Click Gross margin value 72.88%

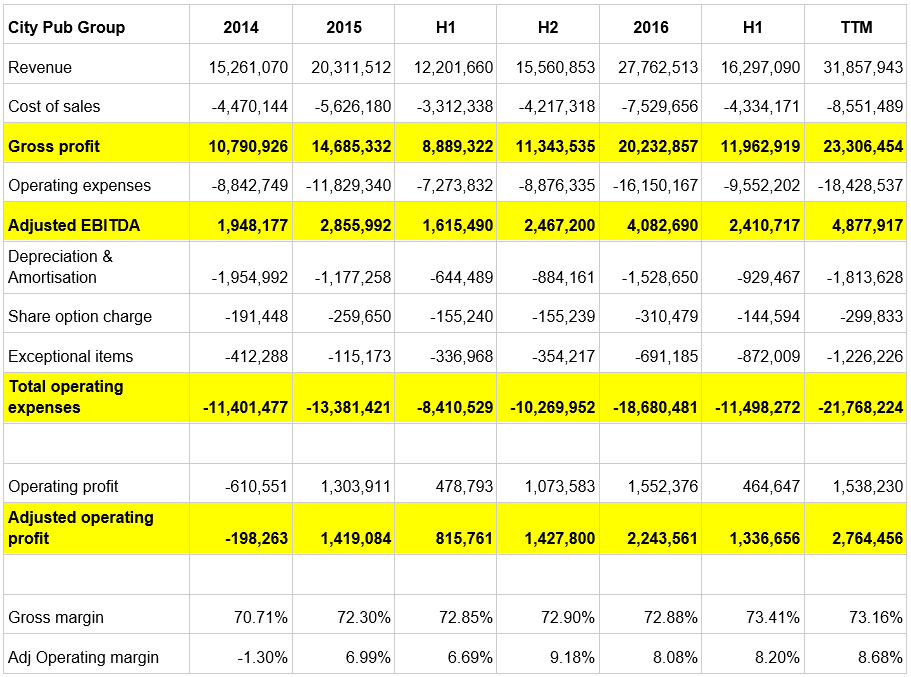(x=670, y=617)
